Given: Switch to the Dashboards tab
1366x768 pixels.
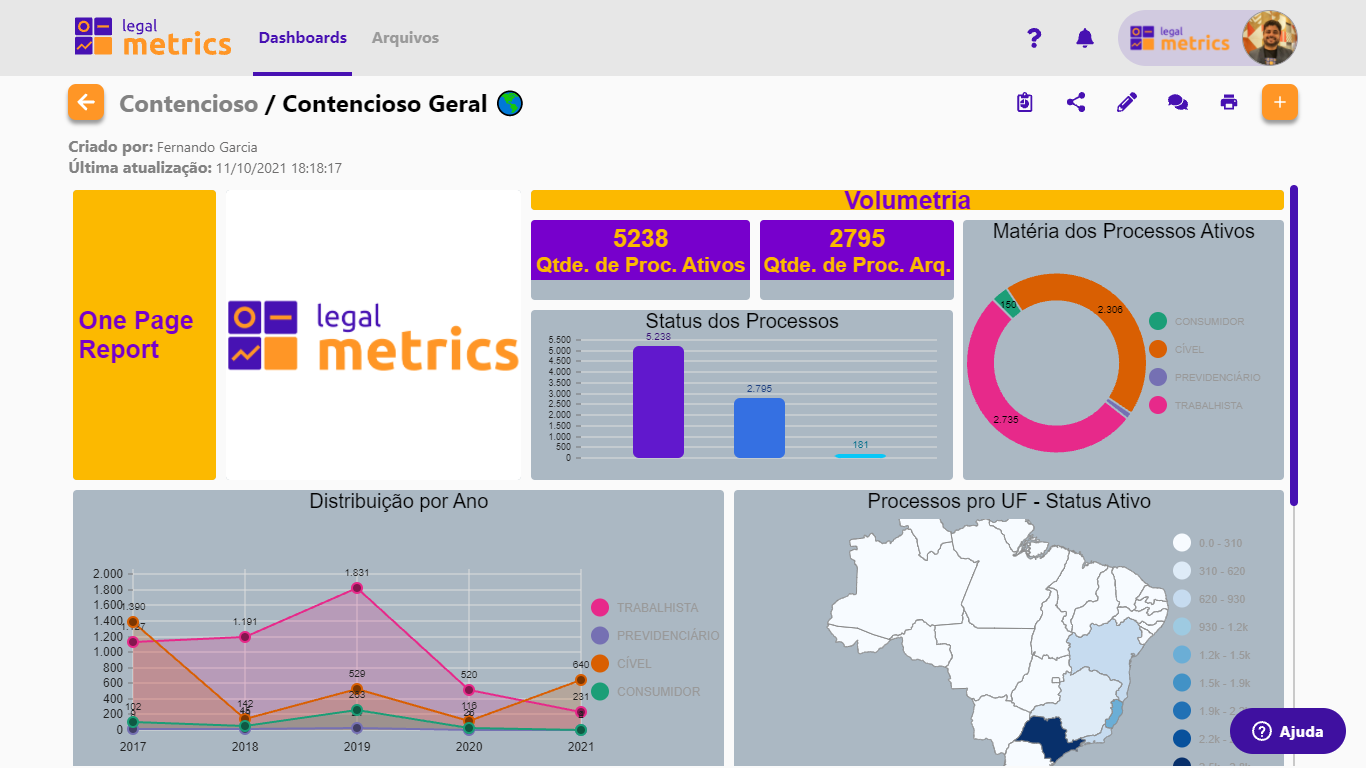Looking at the screenshot, I should (303, 38).
